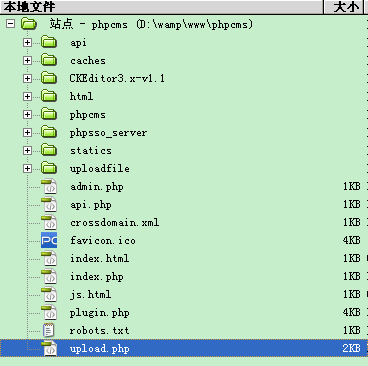368x366 pixels.
Task: Click the uploadfile folder icon
Action: [x=49, y=168]
